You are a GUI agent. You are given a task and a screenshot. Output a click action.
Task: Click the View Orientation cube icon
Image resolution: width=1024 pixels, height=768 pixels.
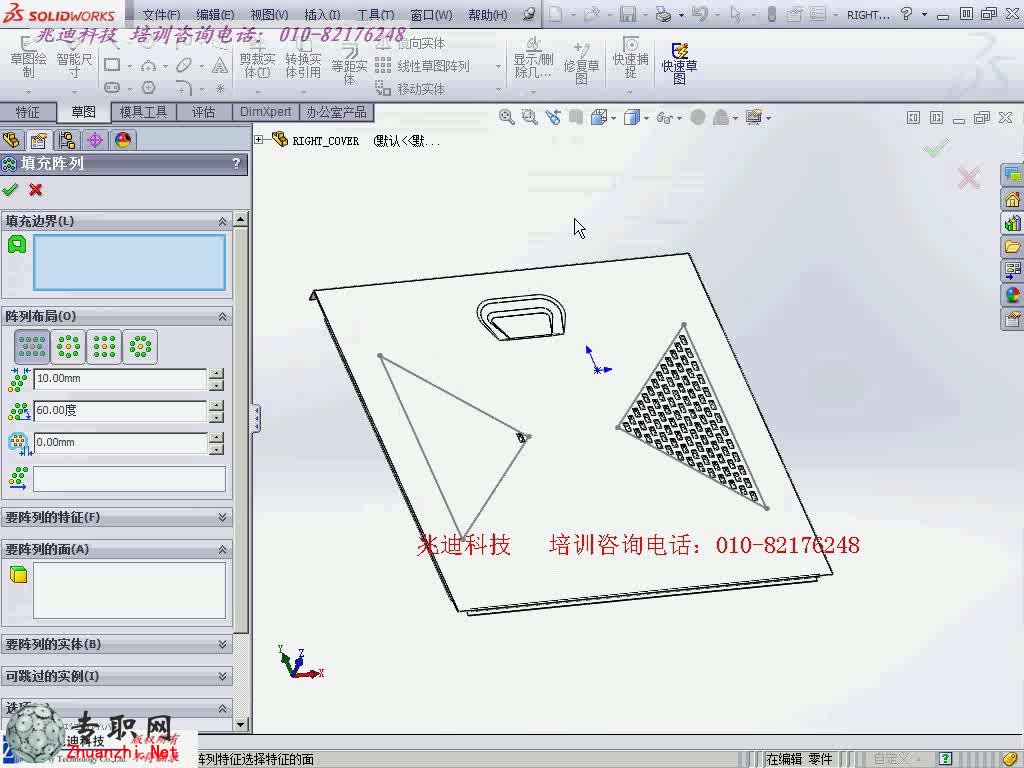(598, 117)
